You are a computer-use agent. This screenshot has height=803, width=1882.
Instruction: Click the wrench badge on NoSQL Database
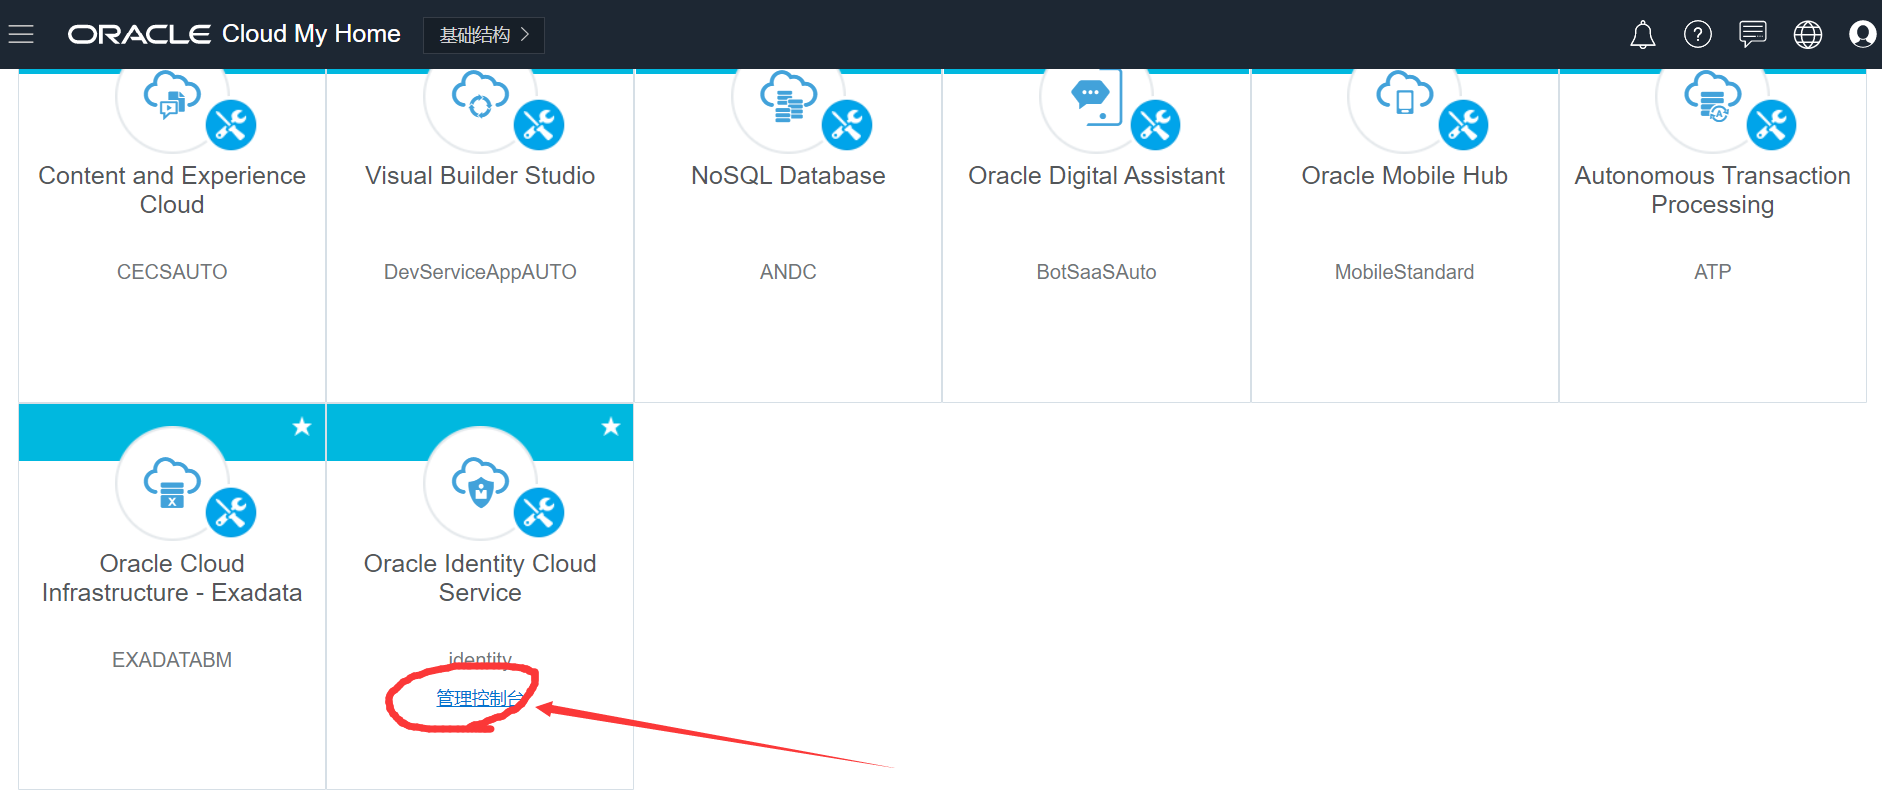click(x=847, y=125)
